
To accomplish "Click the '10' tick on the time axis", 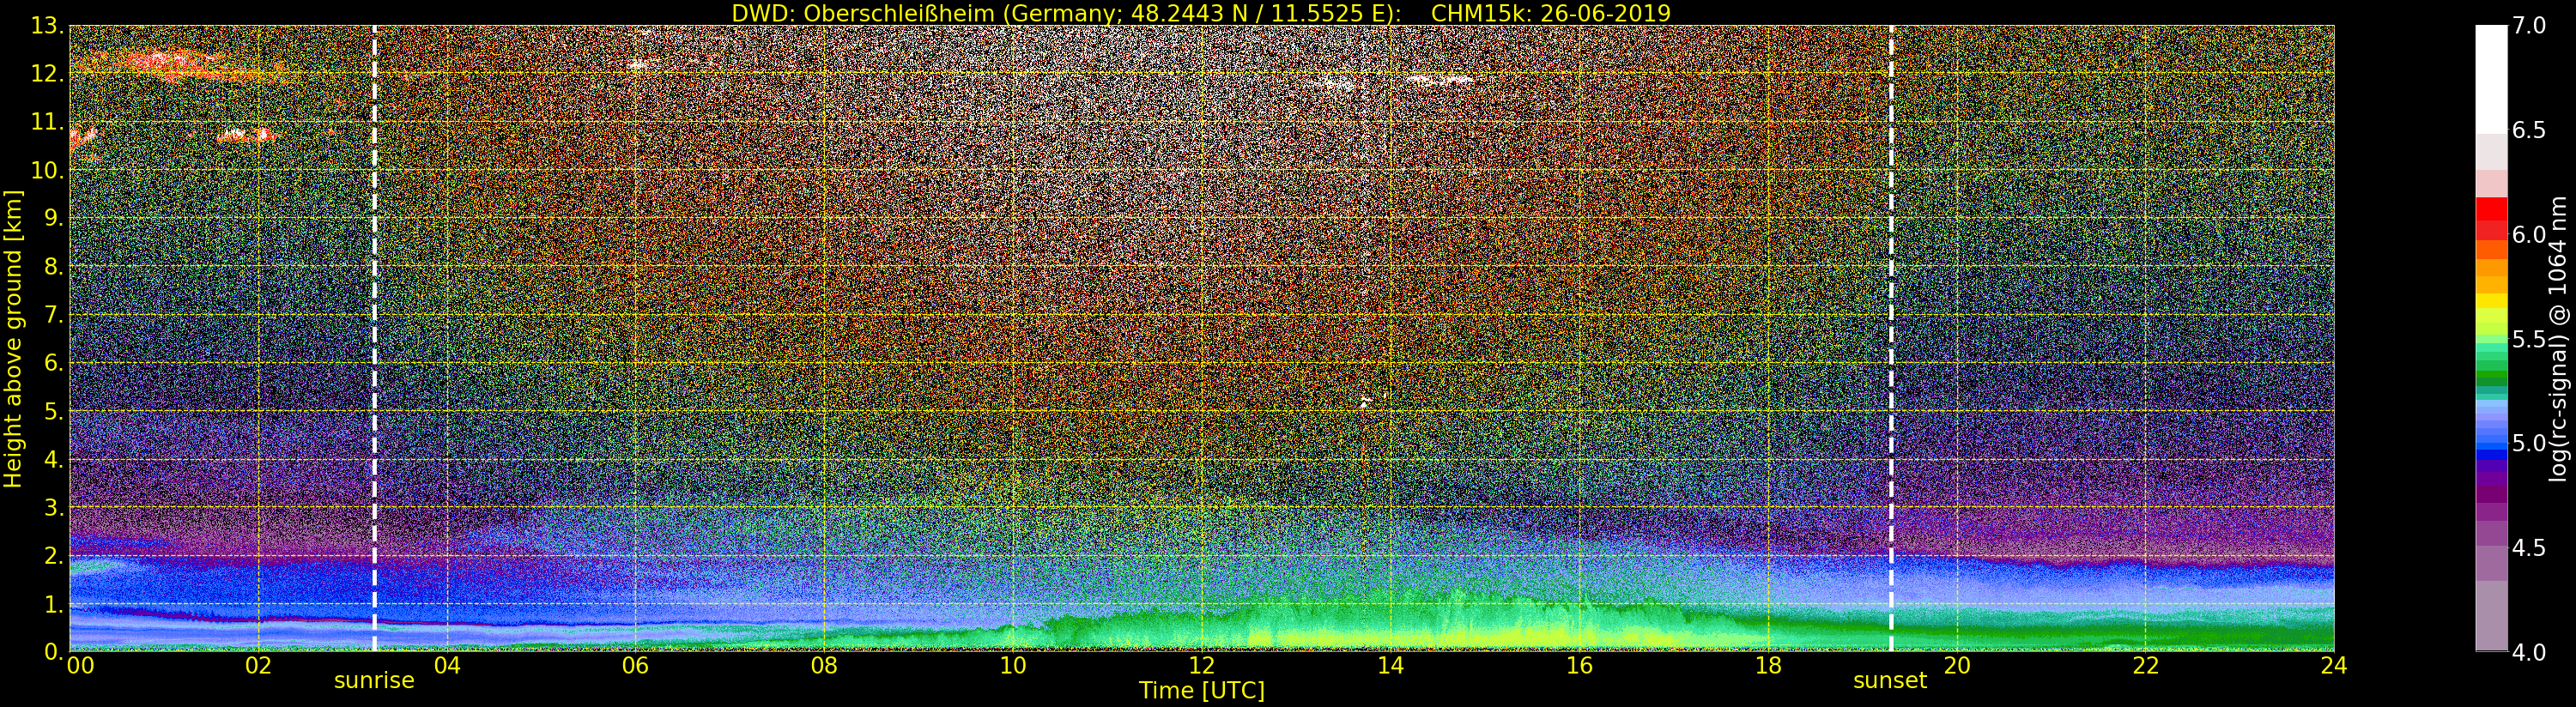I will coord(1013,666).
